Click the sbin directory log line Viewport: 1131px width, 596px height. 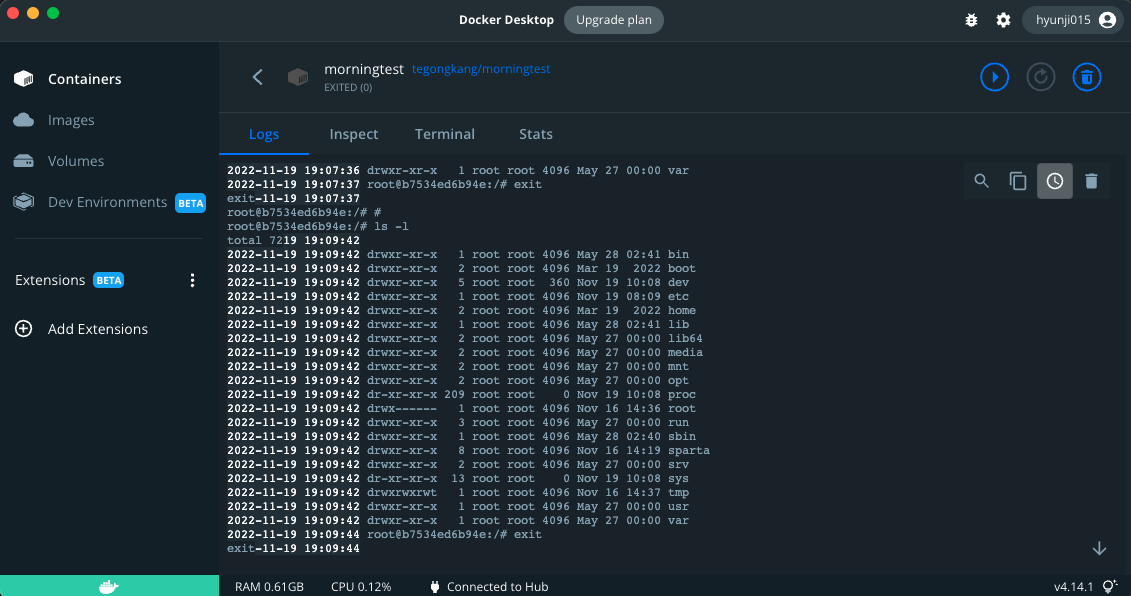click(462, 437)
